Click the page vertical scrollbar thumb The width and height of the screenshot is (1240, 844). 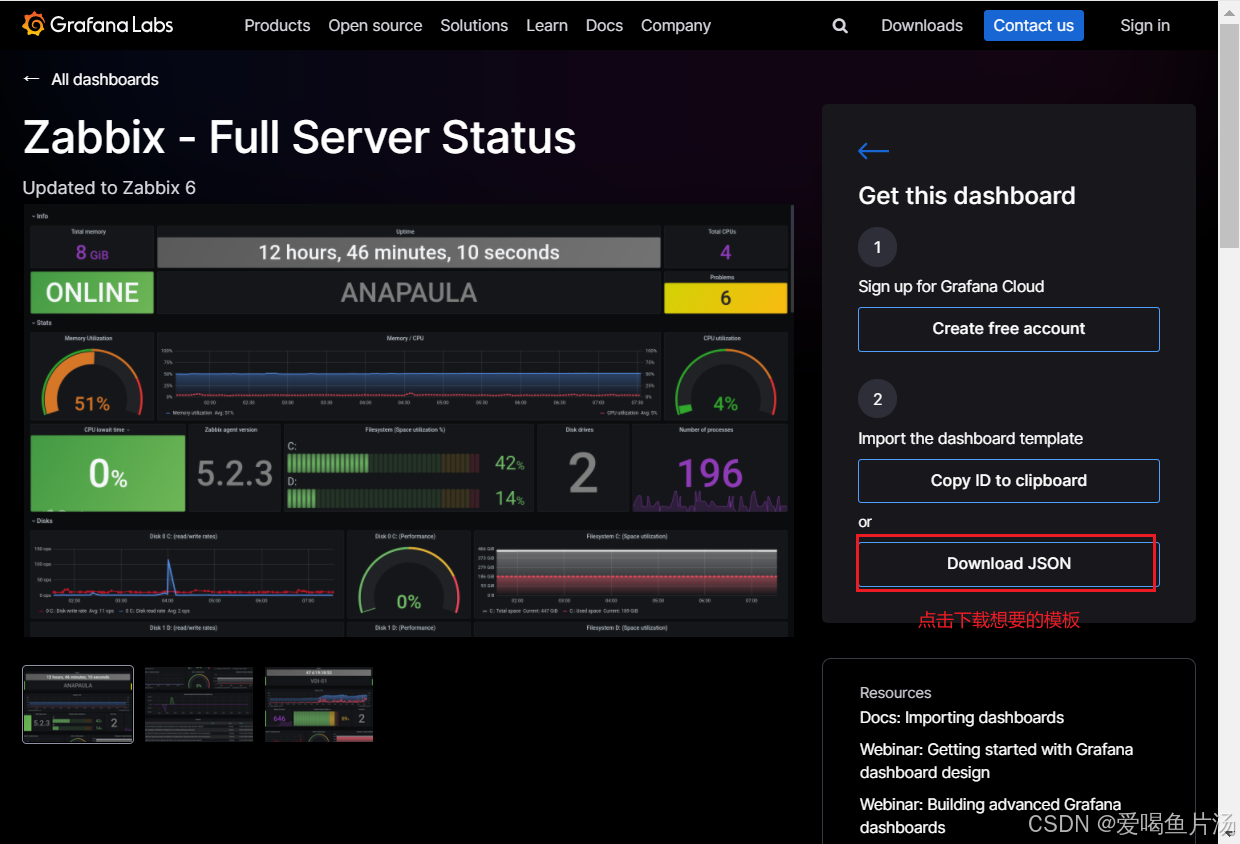(x=1229, y=135)
